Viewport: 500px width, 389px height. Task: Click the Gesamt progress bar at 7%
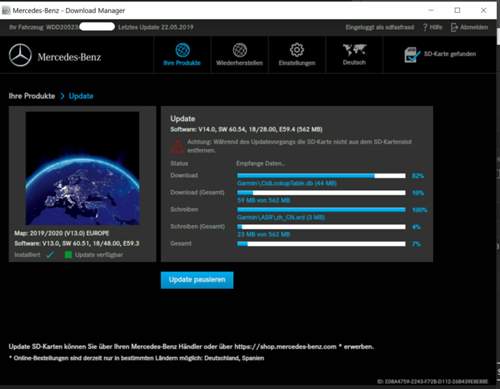point(321,244)
